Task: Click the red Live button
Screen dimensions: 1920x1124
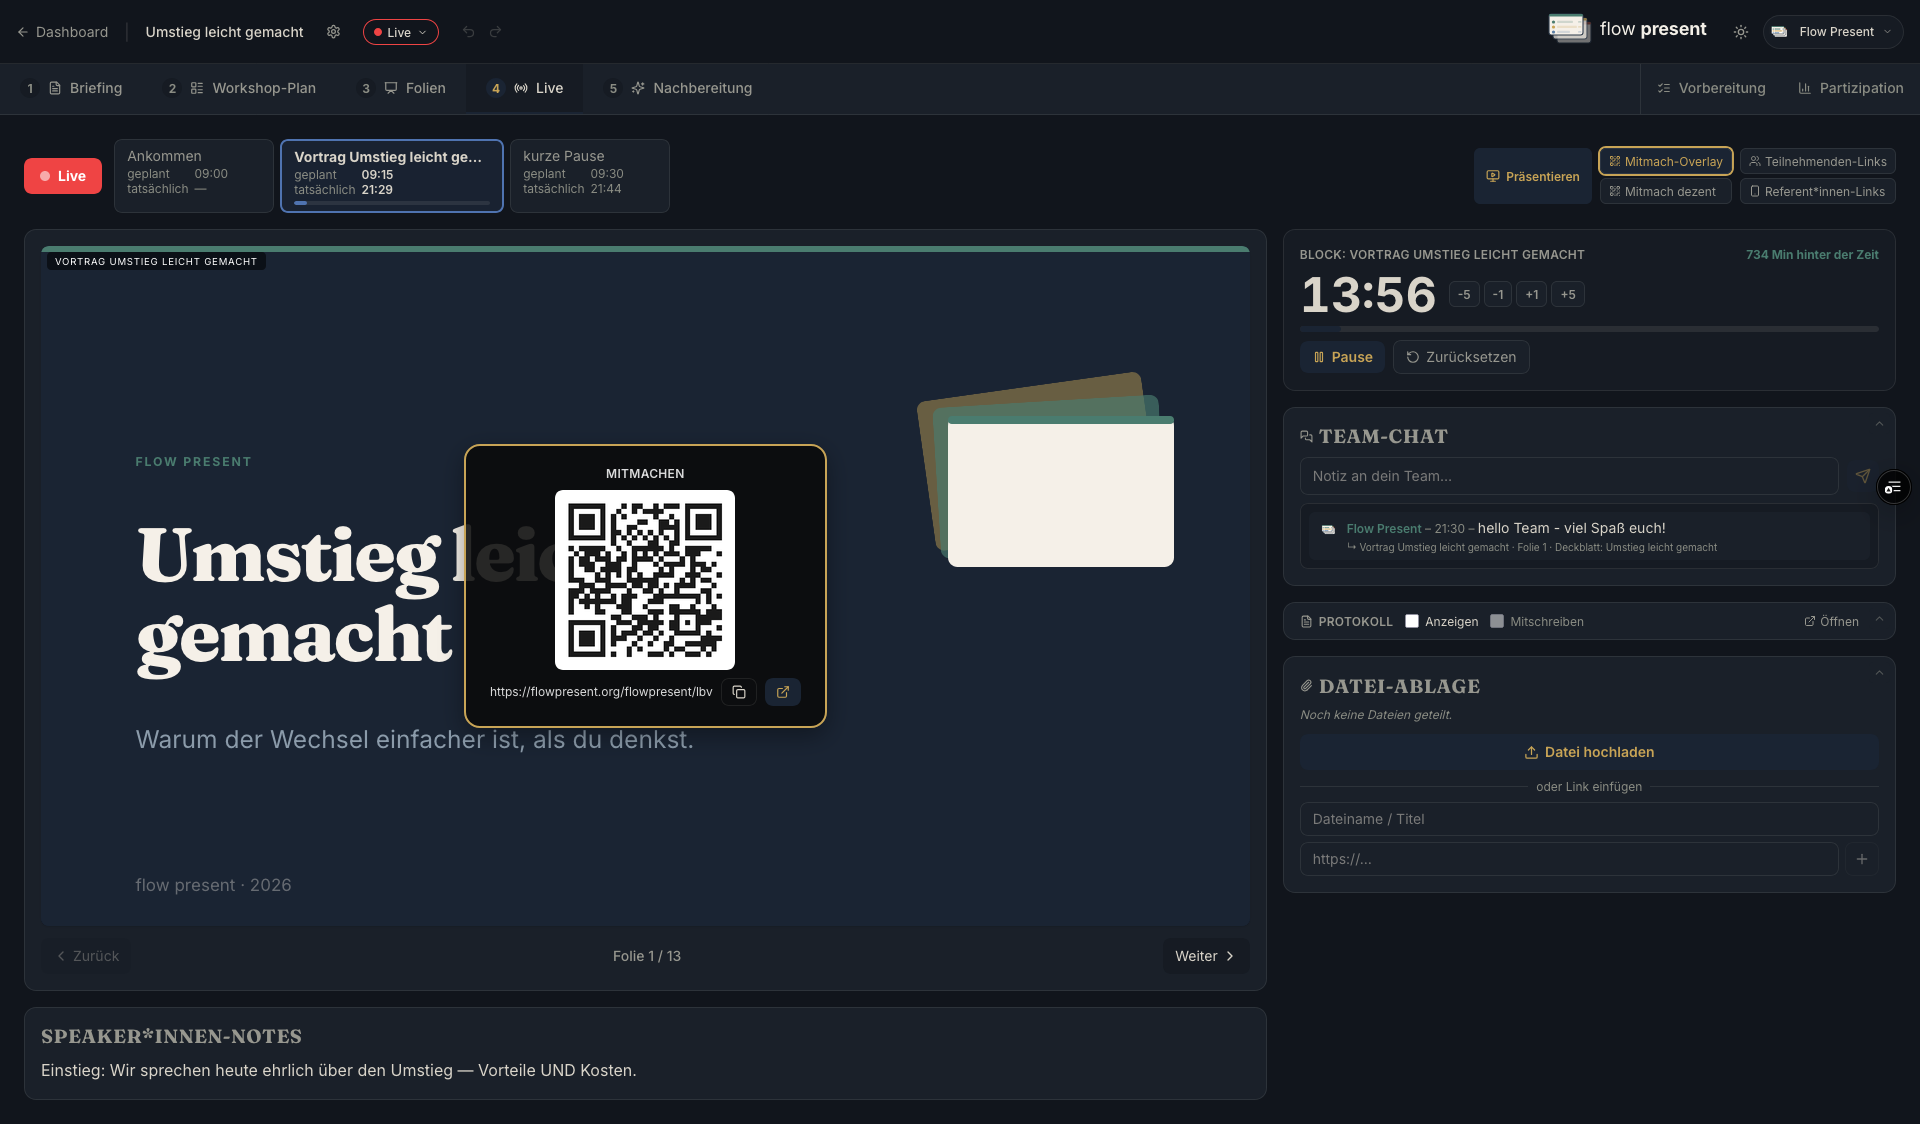Action: tap(63, 176)
